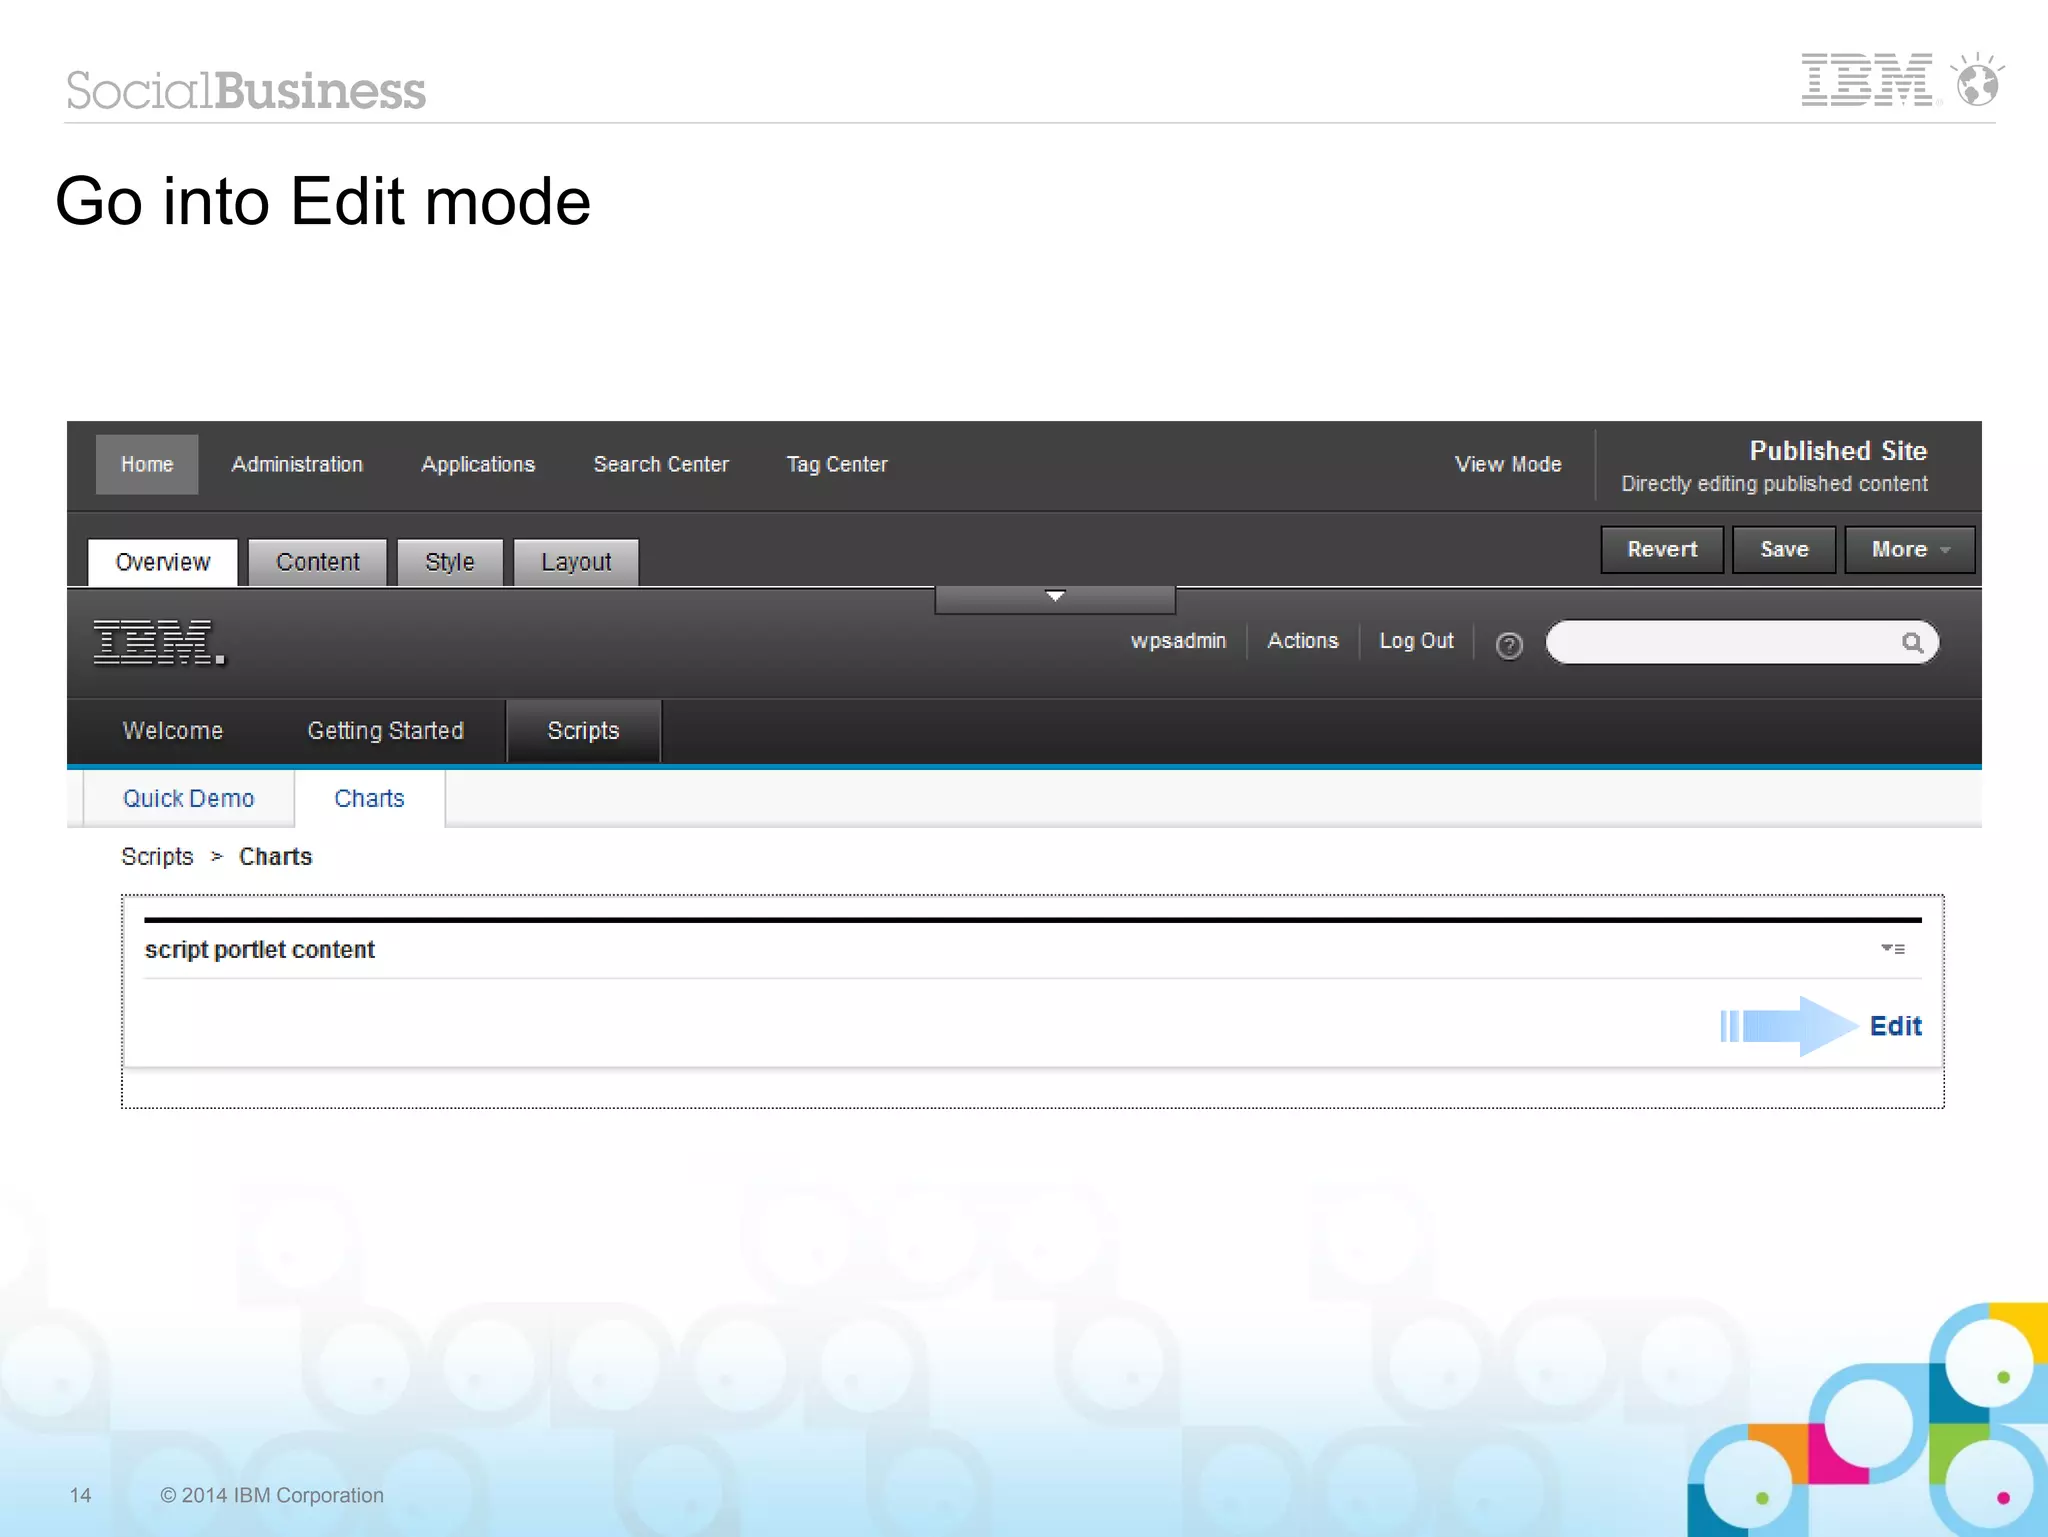Select the Content toolbar tab

click(318, 562)
